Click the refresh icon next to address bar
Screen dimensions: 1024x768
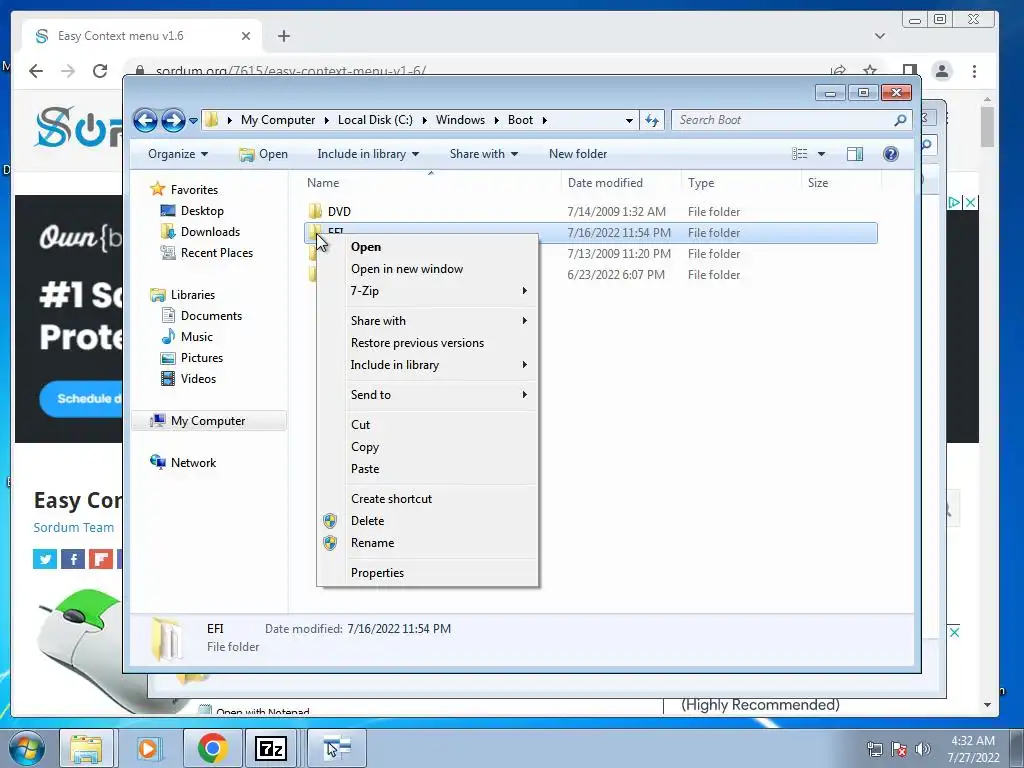(x=652, y=120)
